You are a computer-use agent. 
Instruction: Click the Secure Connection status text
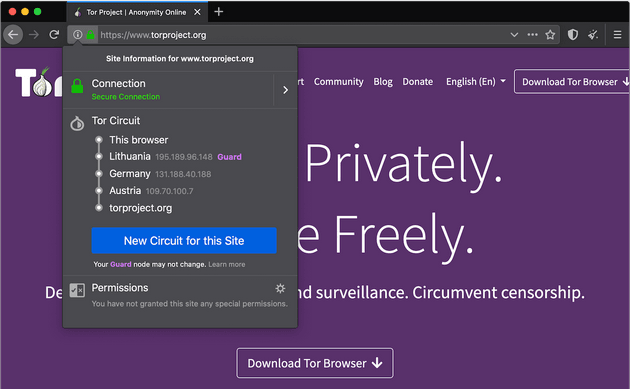pos(126,97)
